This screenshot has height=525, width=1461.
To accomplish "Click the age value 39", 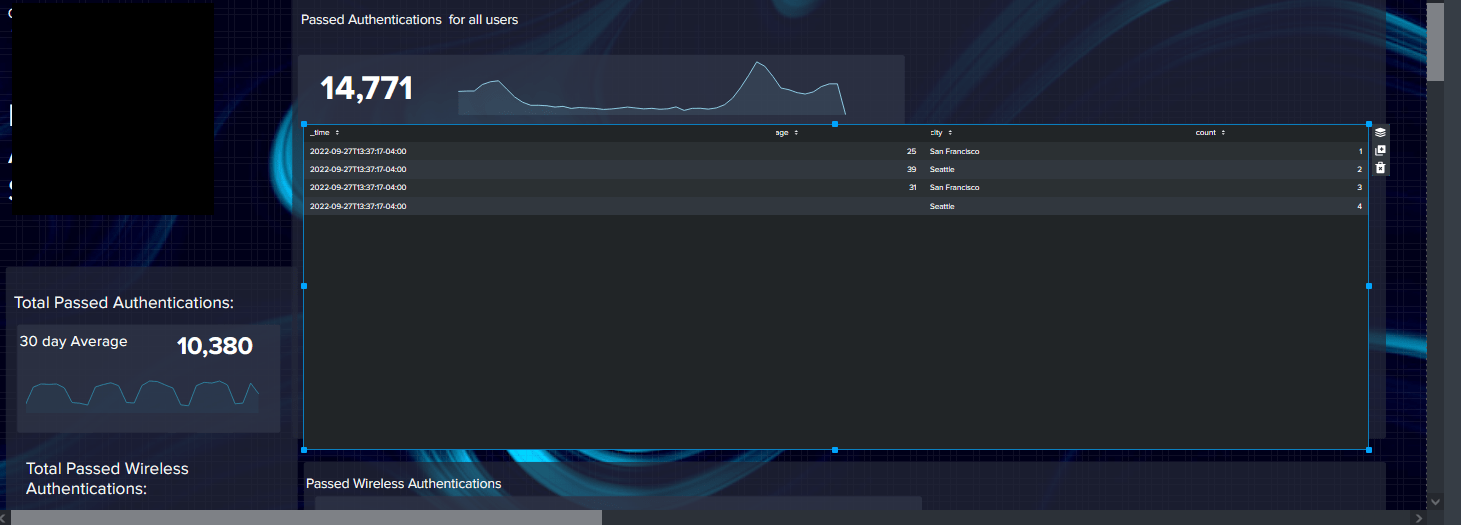I will click(911, 170).
